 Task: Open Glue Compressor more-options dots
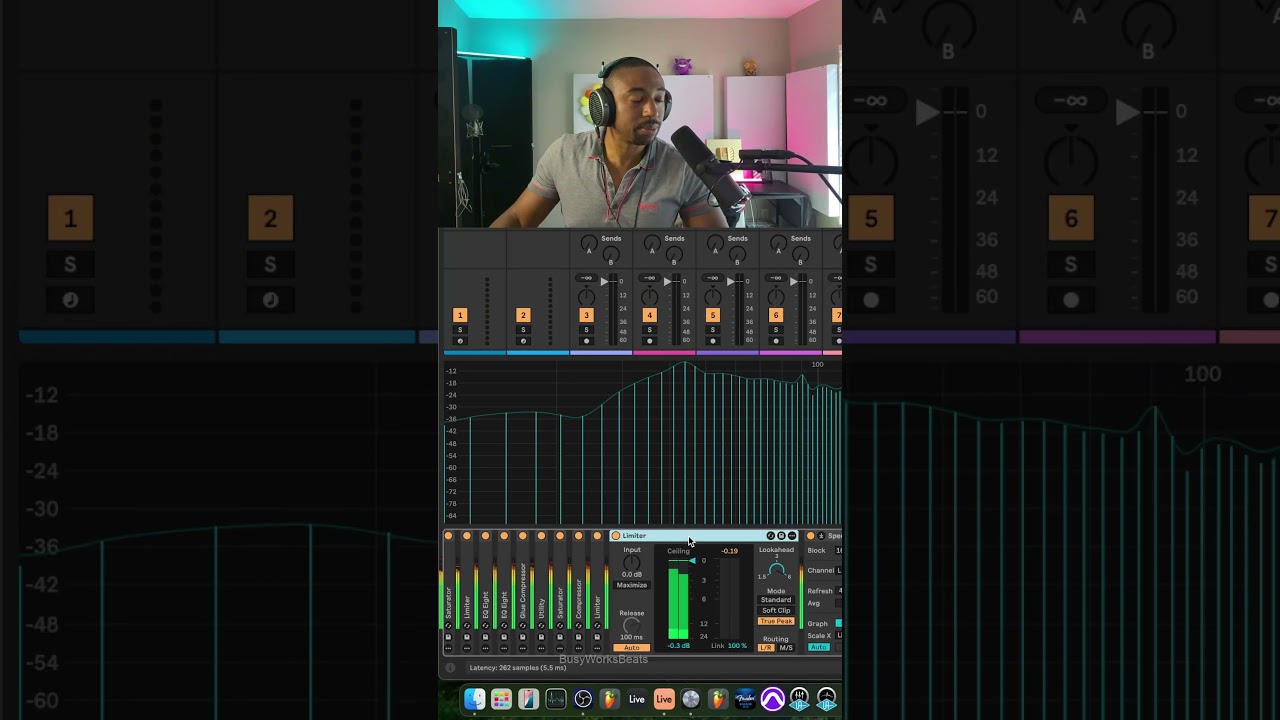click(523, 648)
